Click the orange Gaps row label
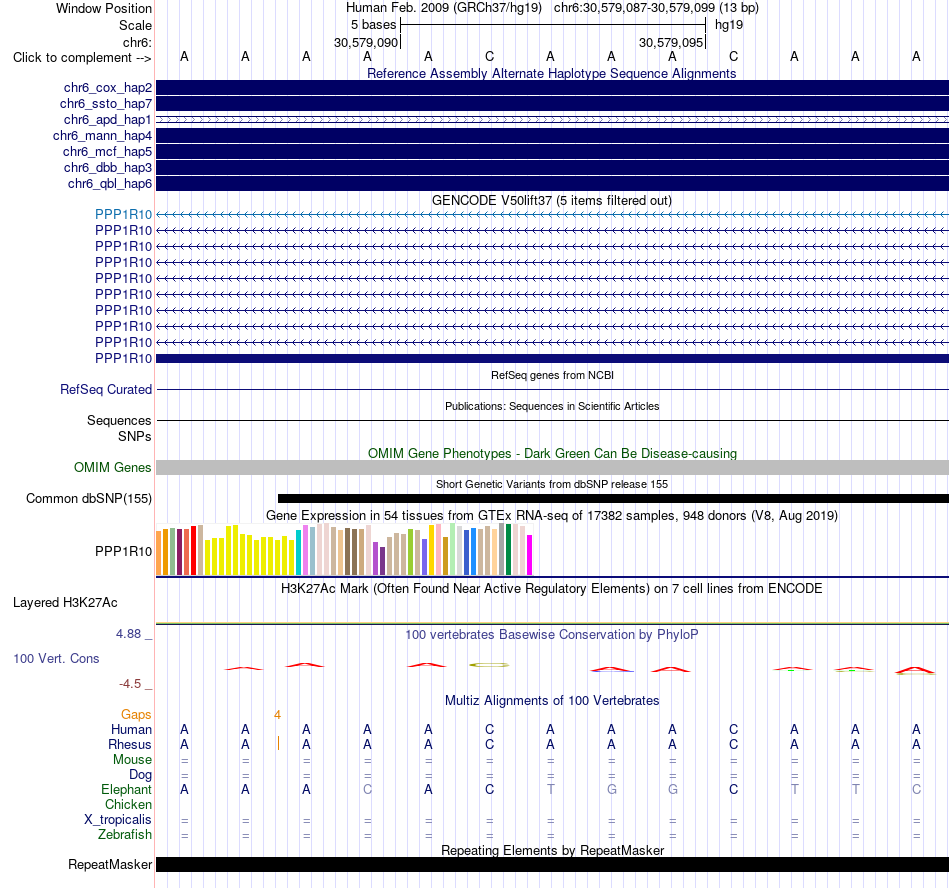Screen dimensions: 950x888 click(136, 715)
